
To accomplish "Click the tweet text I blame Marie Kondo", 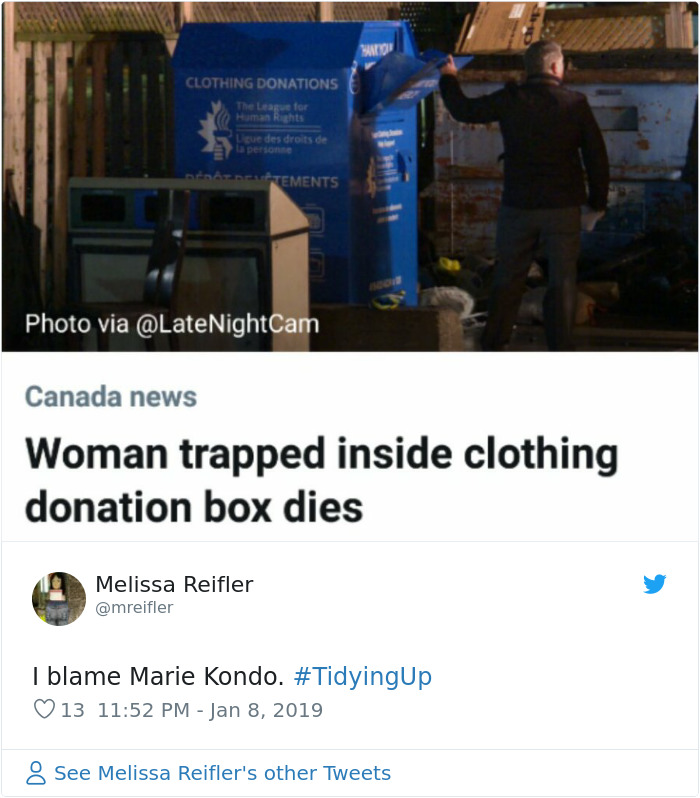I will 158,676.
